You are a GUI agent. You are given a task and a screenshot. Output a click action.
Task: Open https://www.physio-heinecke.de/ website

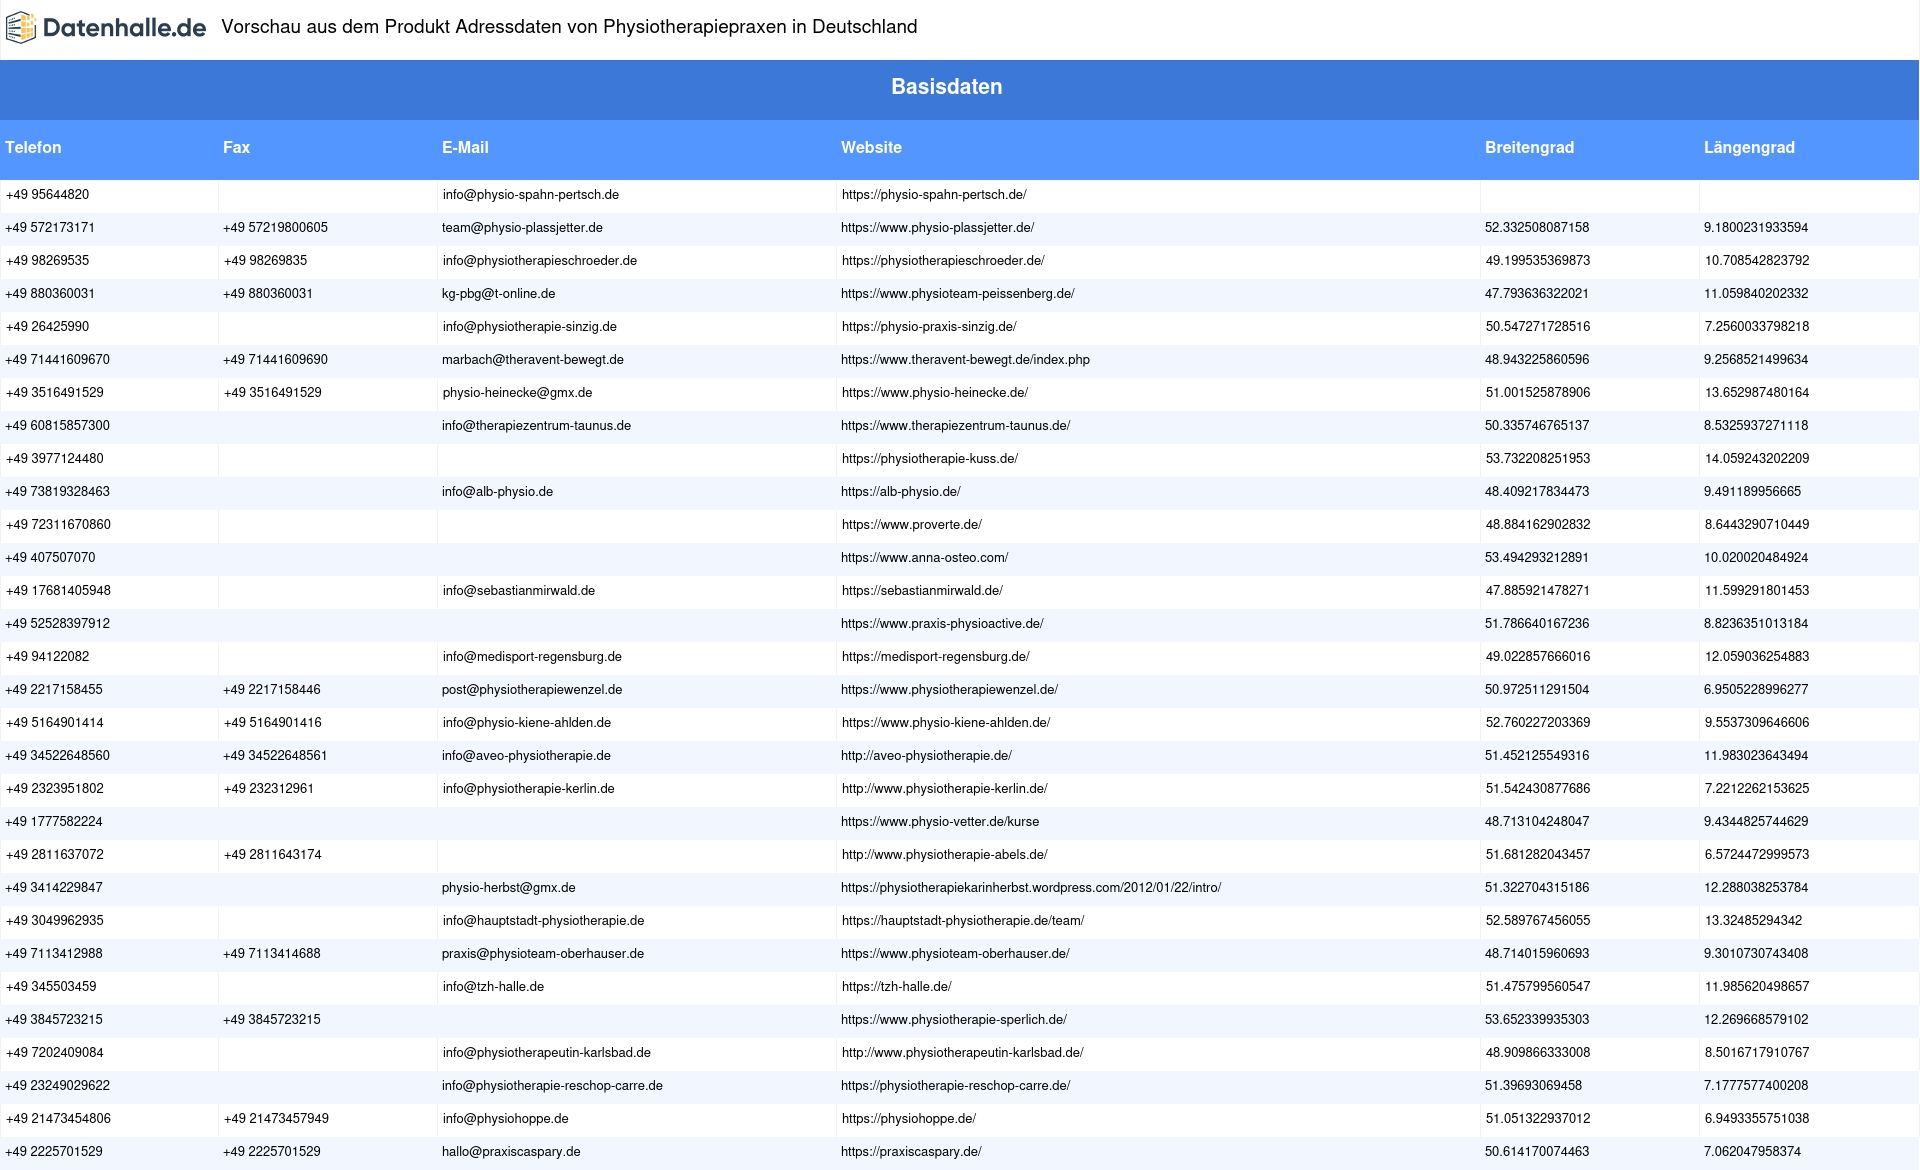coord(935,393)
